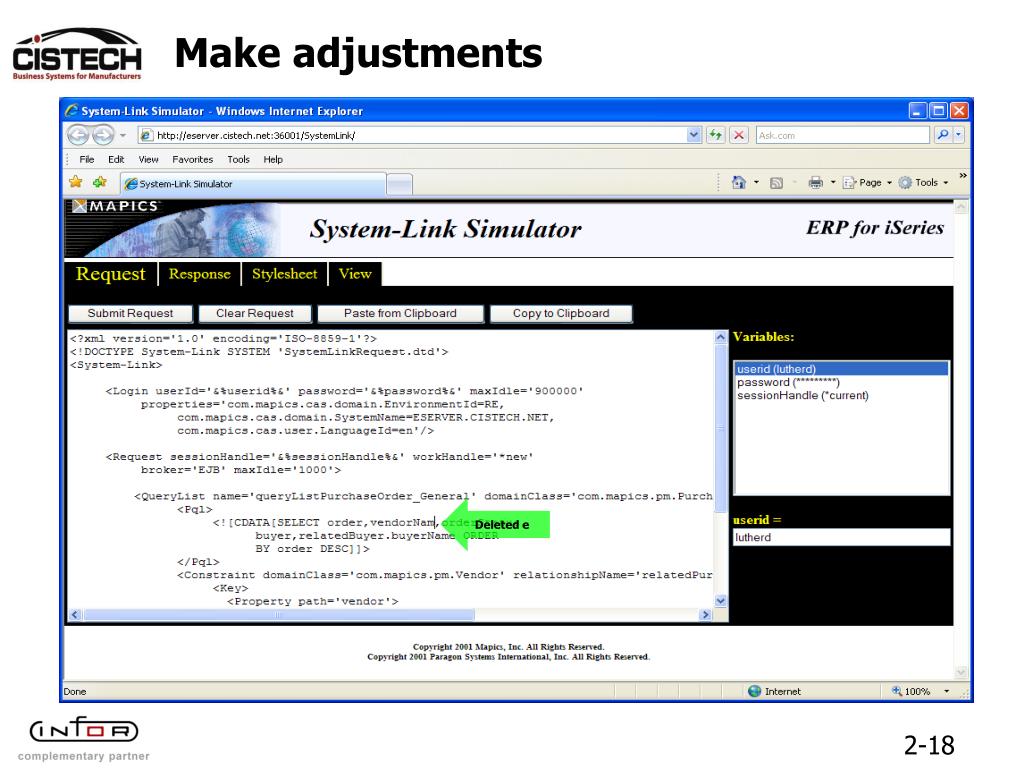Switch to the Stylesheet tab
1024x768 pixels.
285,274
